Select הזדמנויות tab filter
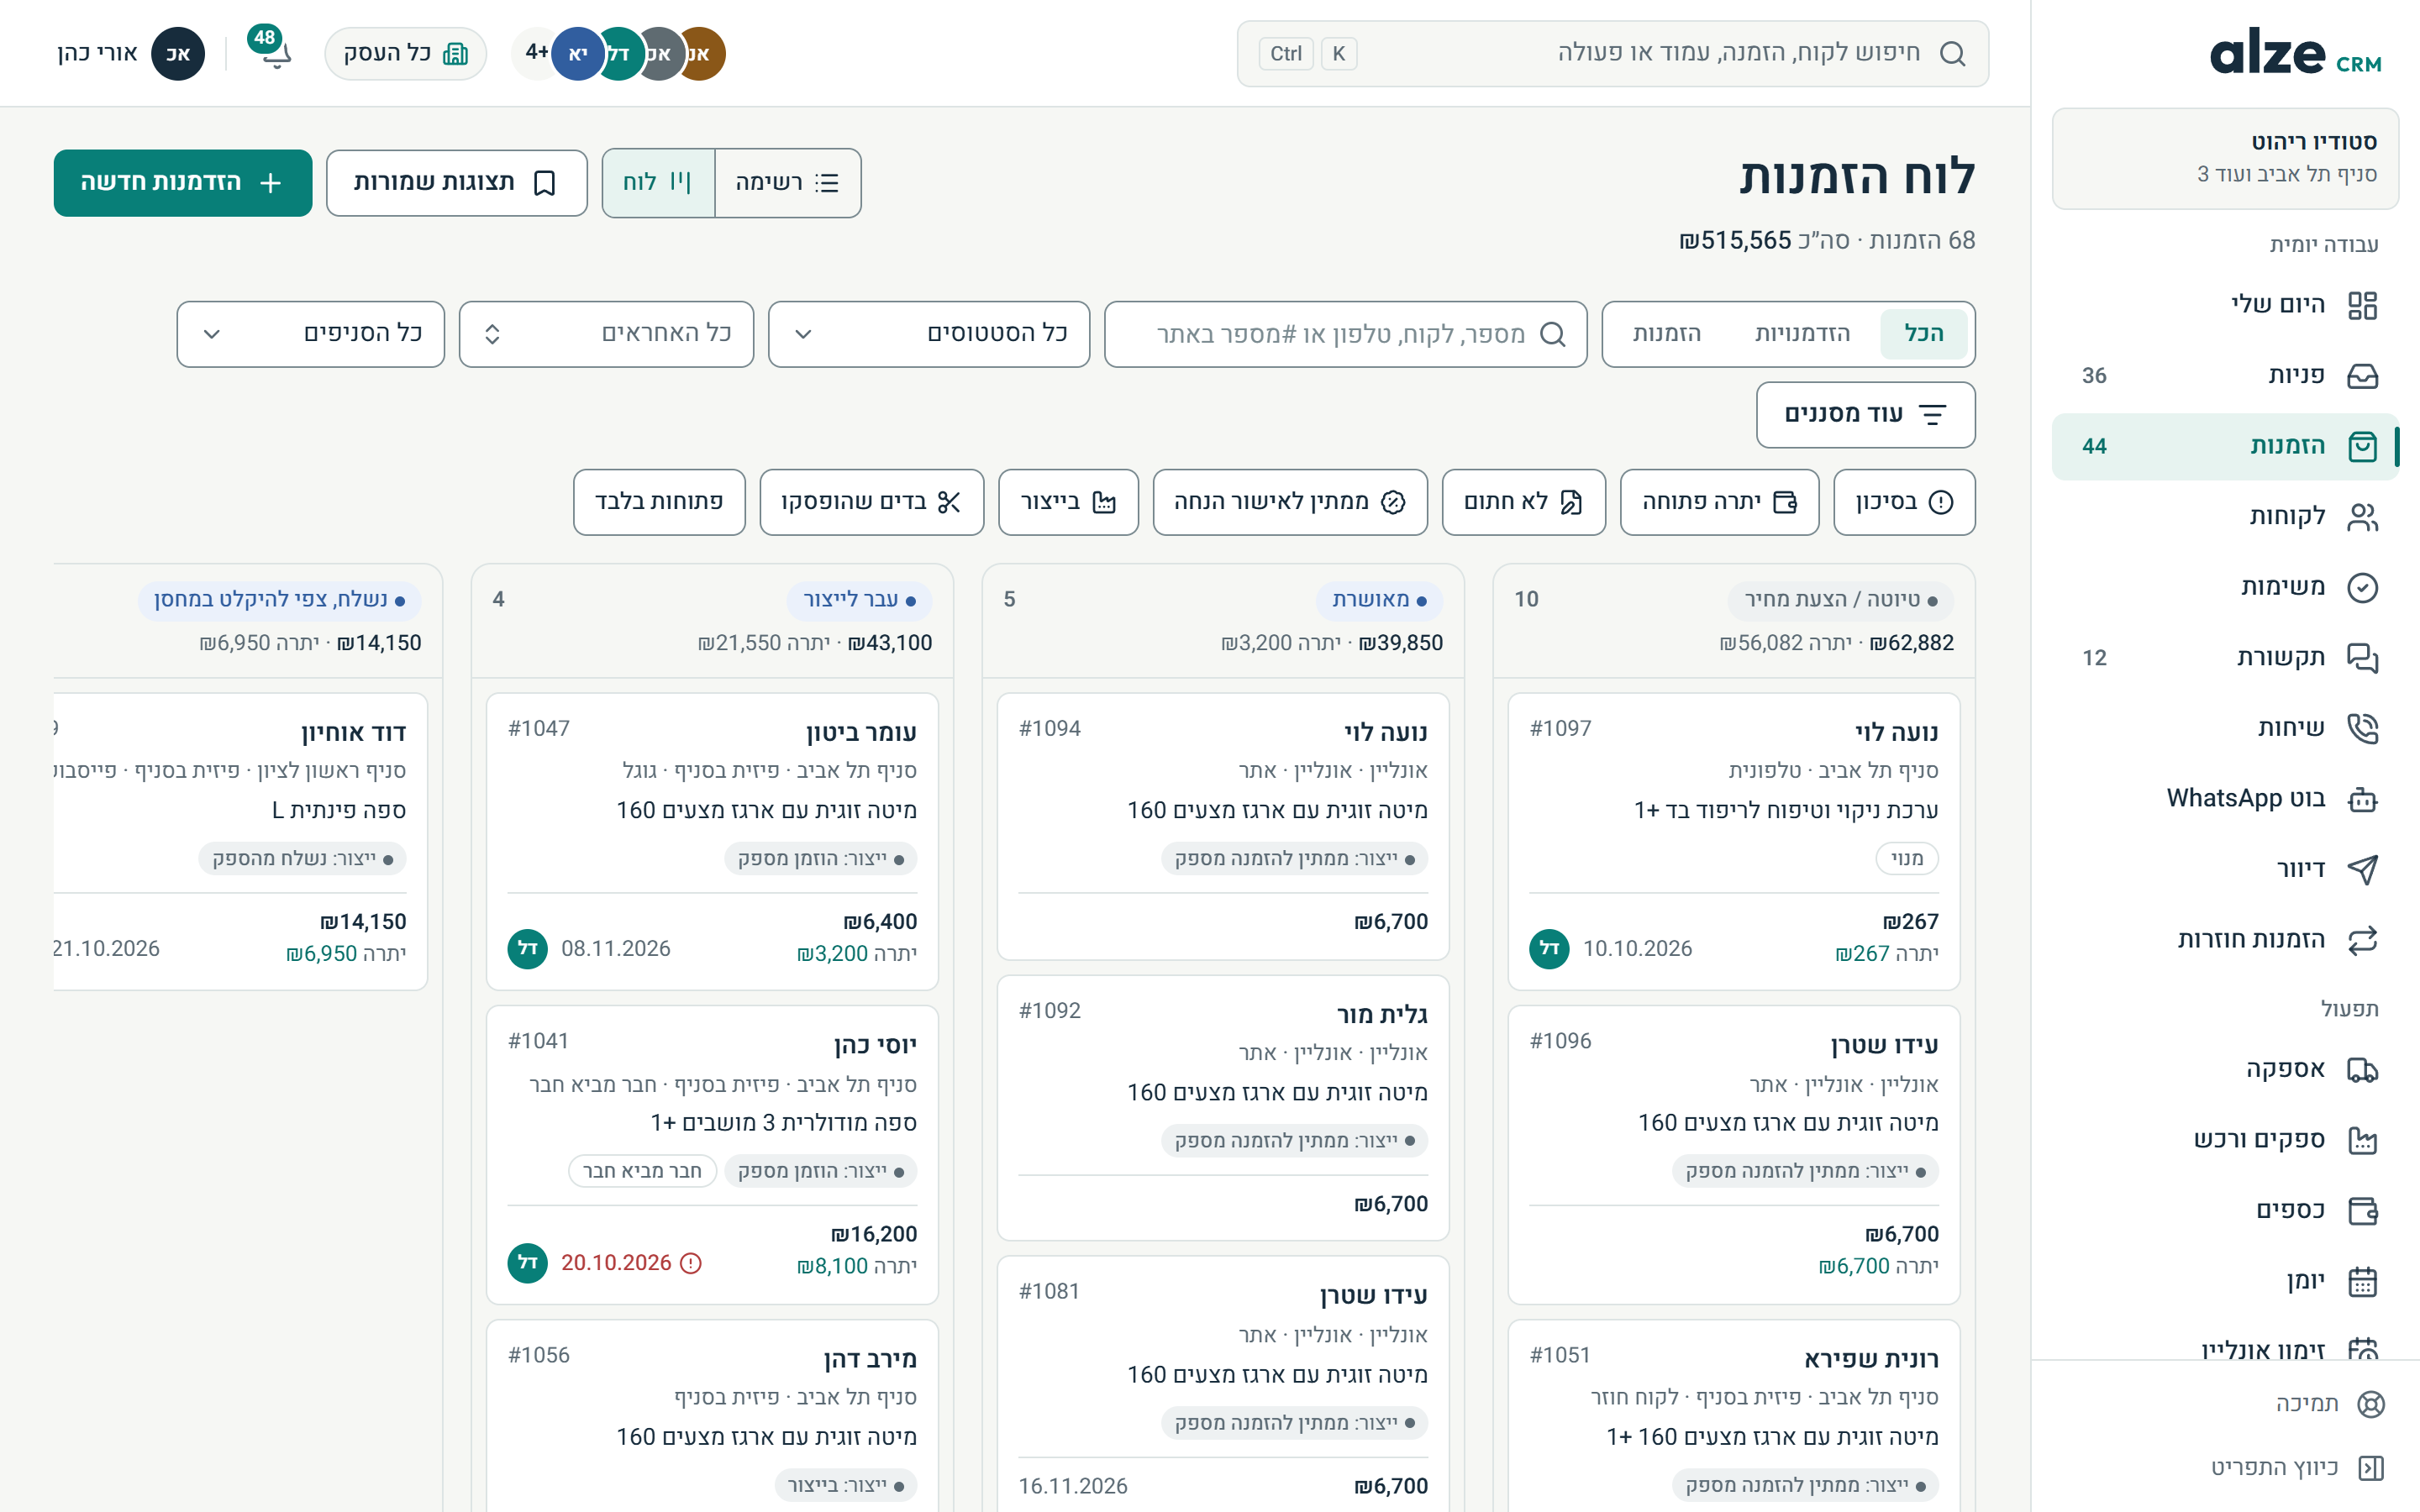Image resolution: width=2420 pixels, height=1512 pixels. coord(1802,334)
